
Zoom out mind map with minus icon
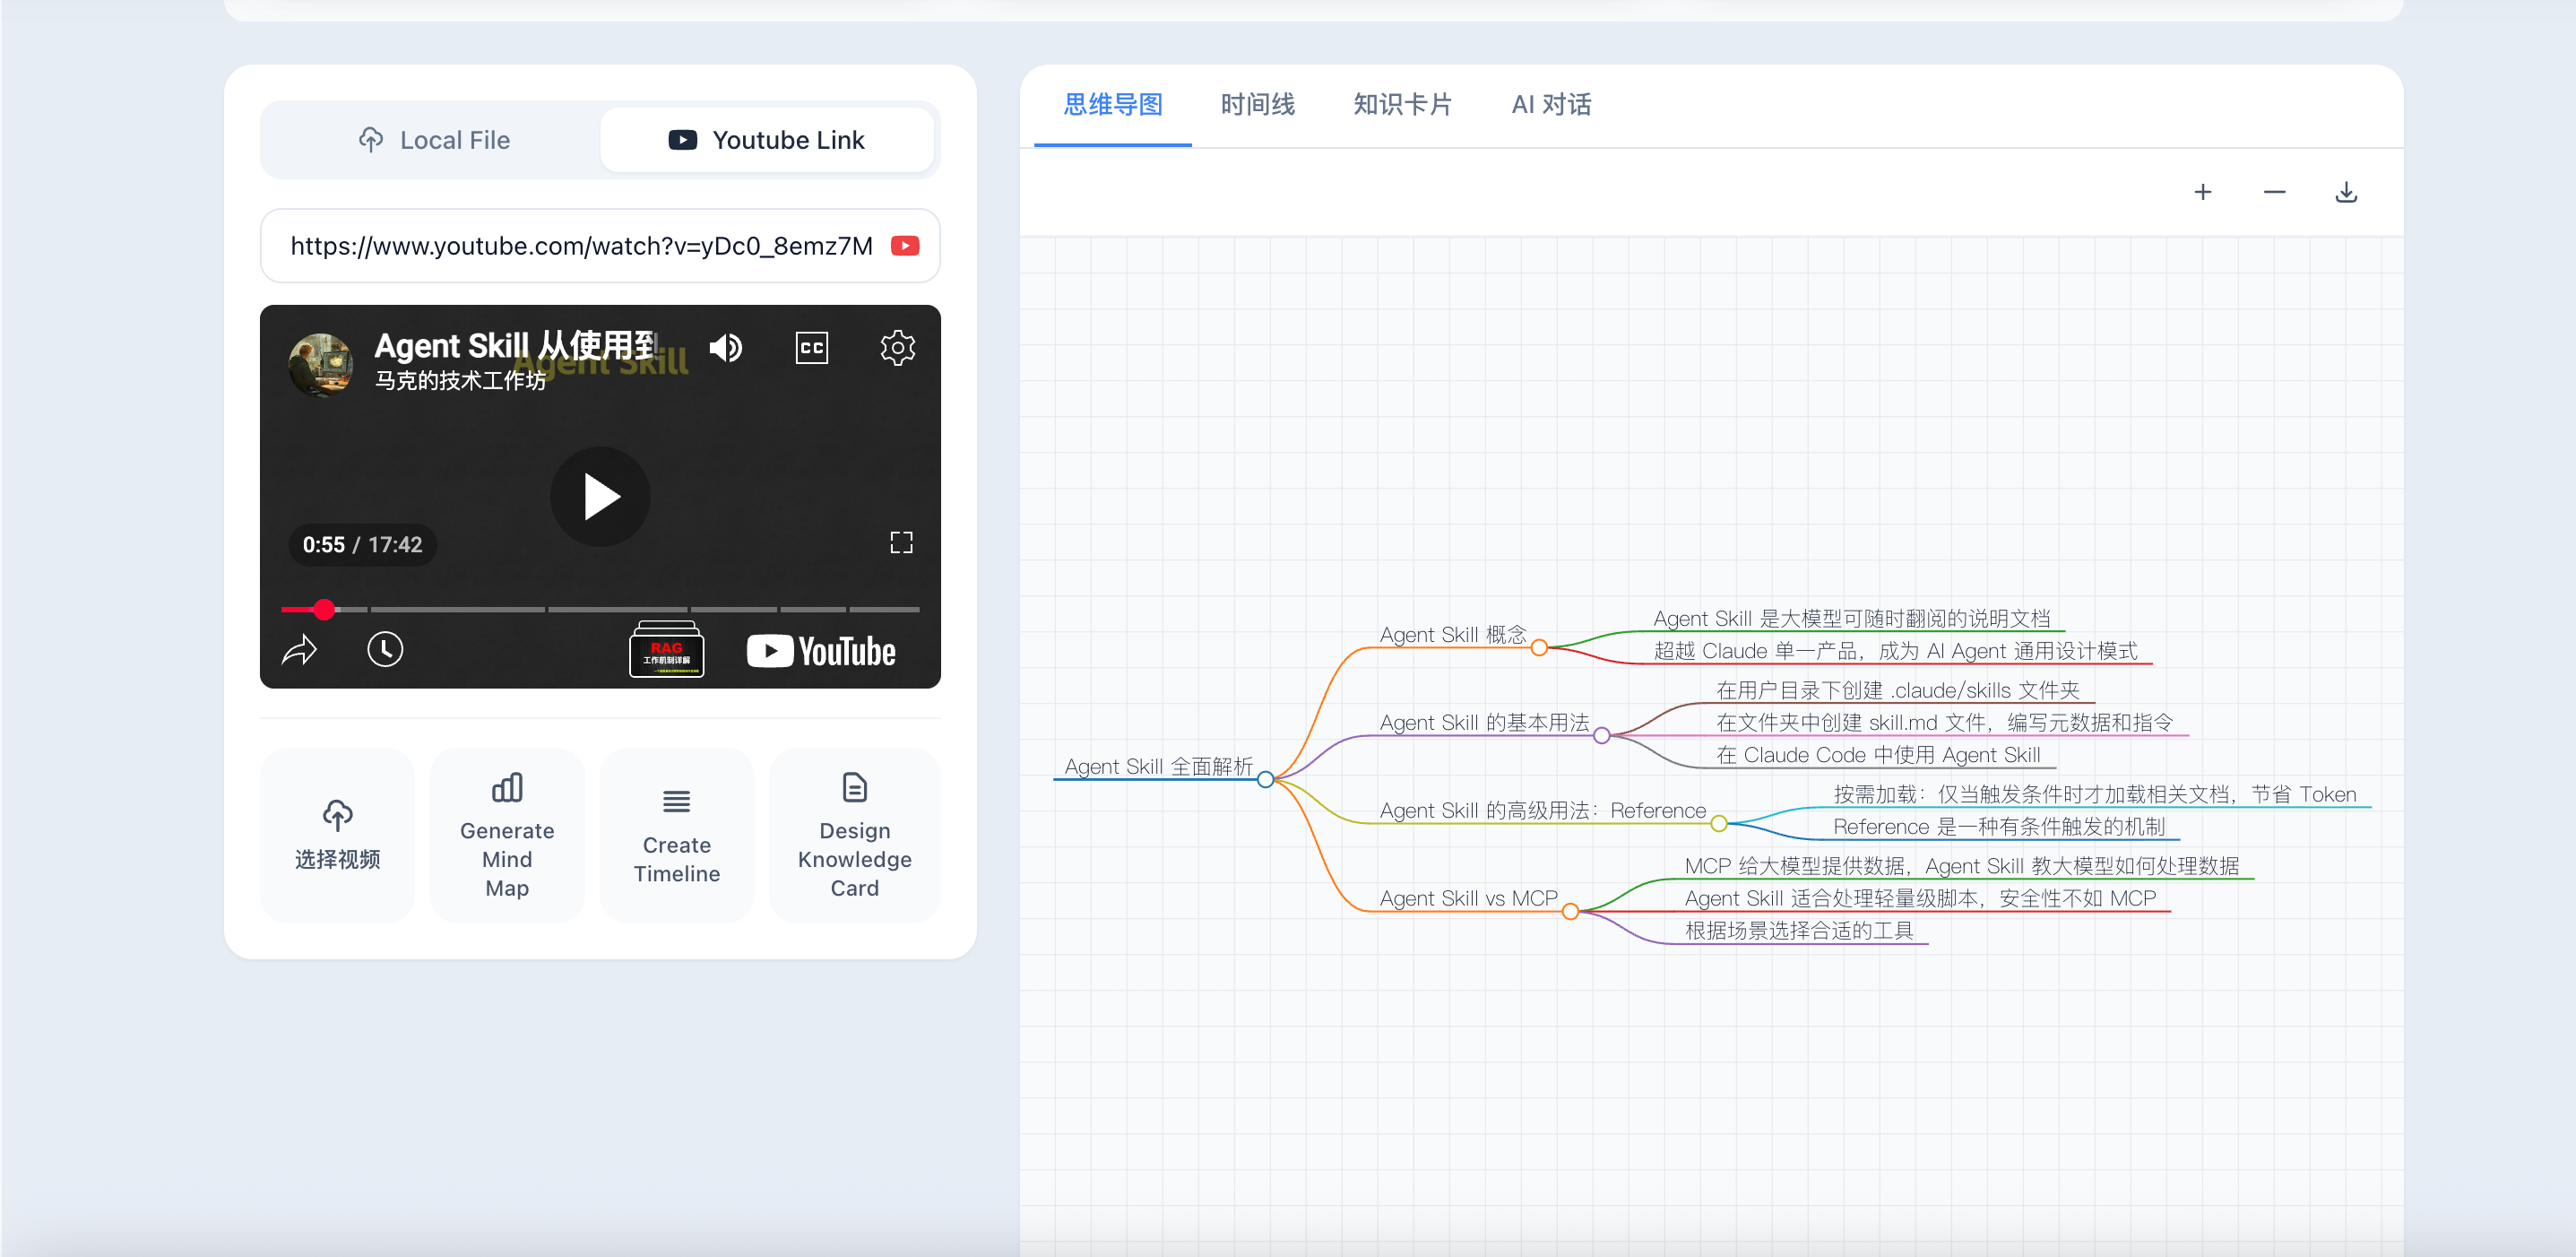click(x=2274, y=192)
